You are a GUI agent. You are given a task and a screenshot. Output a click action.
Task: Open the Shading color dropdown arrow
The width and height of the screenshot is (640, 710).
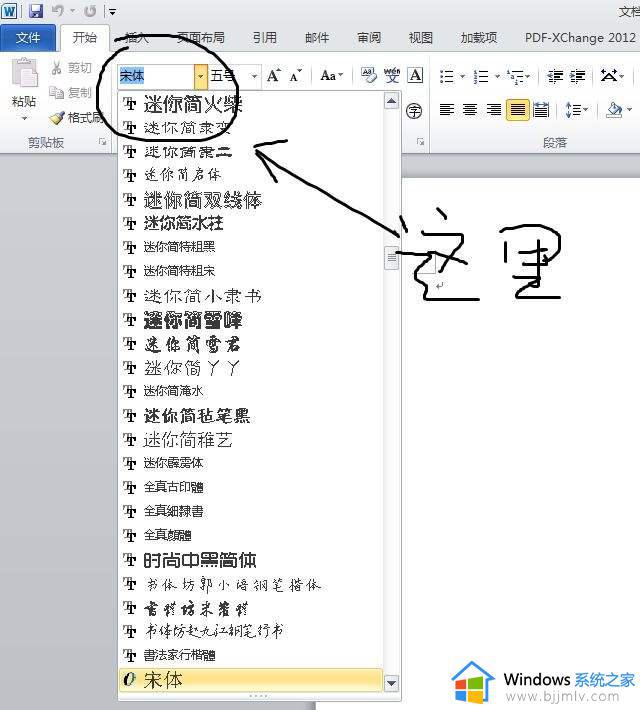click(x=630, y=110)
